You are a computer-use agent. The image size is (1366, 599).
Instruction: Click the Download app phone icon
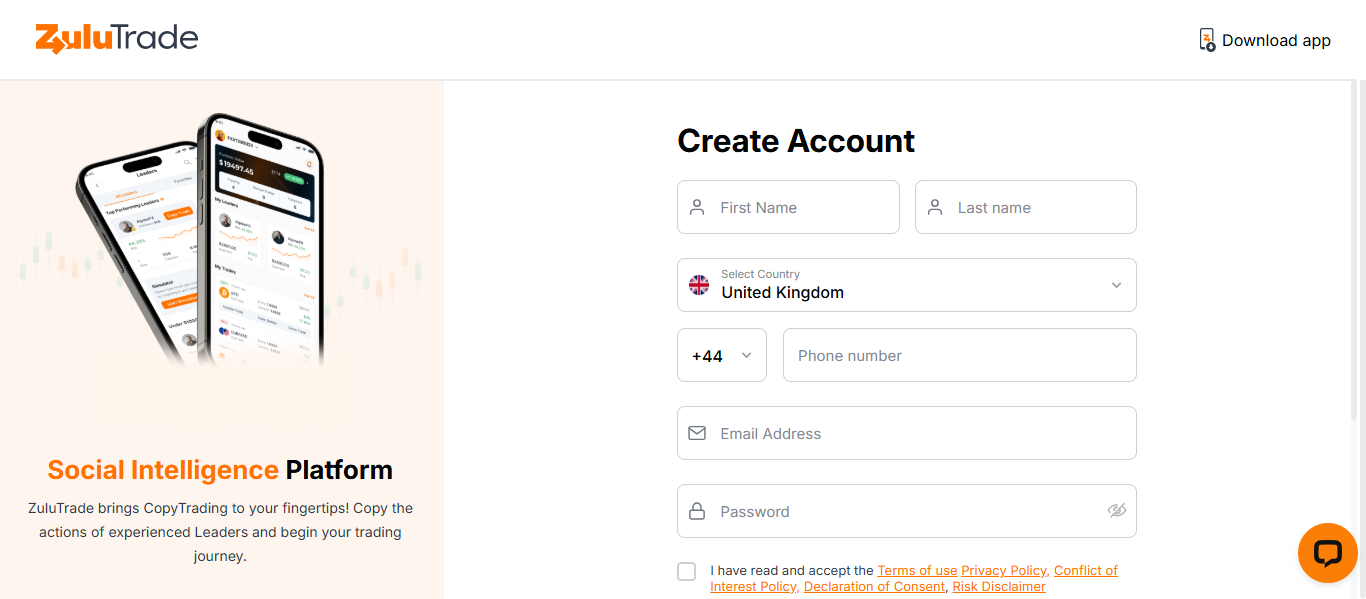point(1206,39)
